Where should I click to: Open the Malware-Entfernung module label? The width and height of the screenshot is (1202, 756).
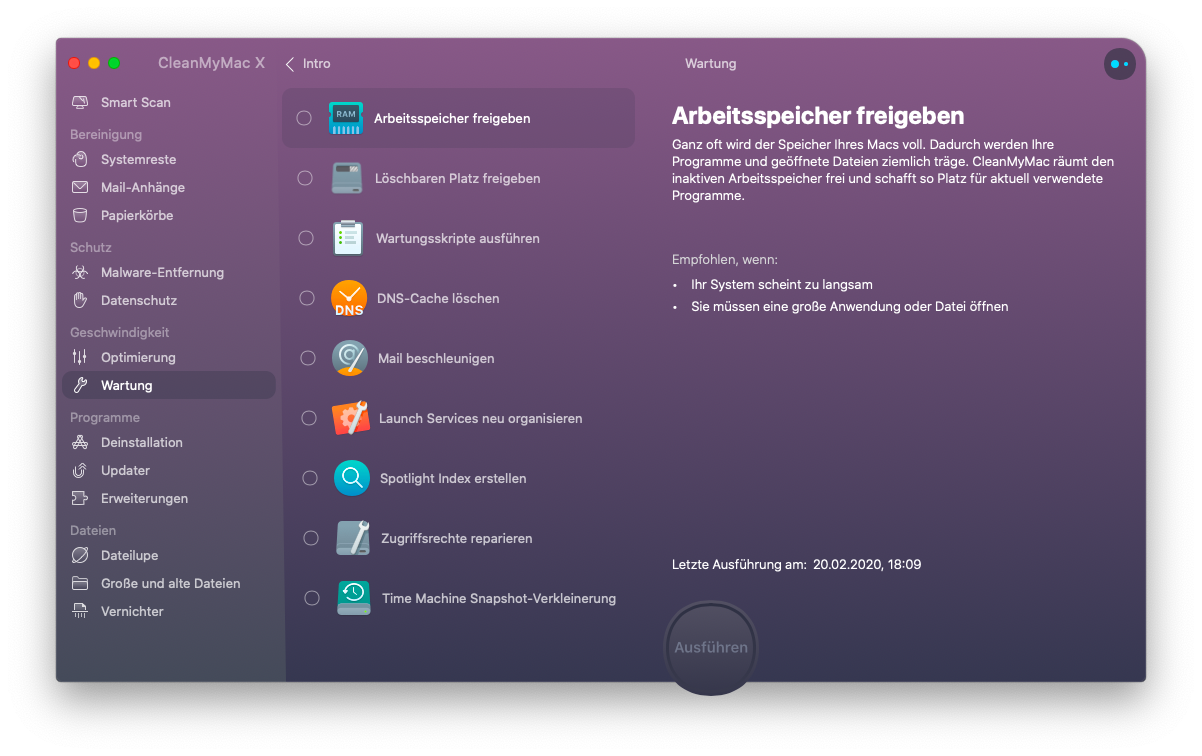click(x=162, y=272)
